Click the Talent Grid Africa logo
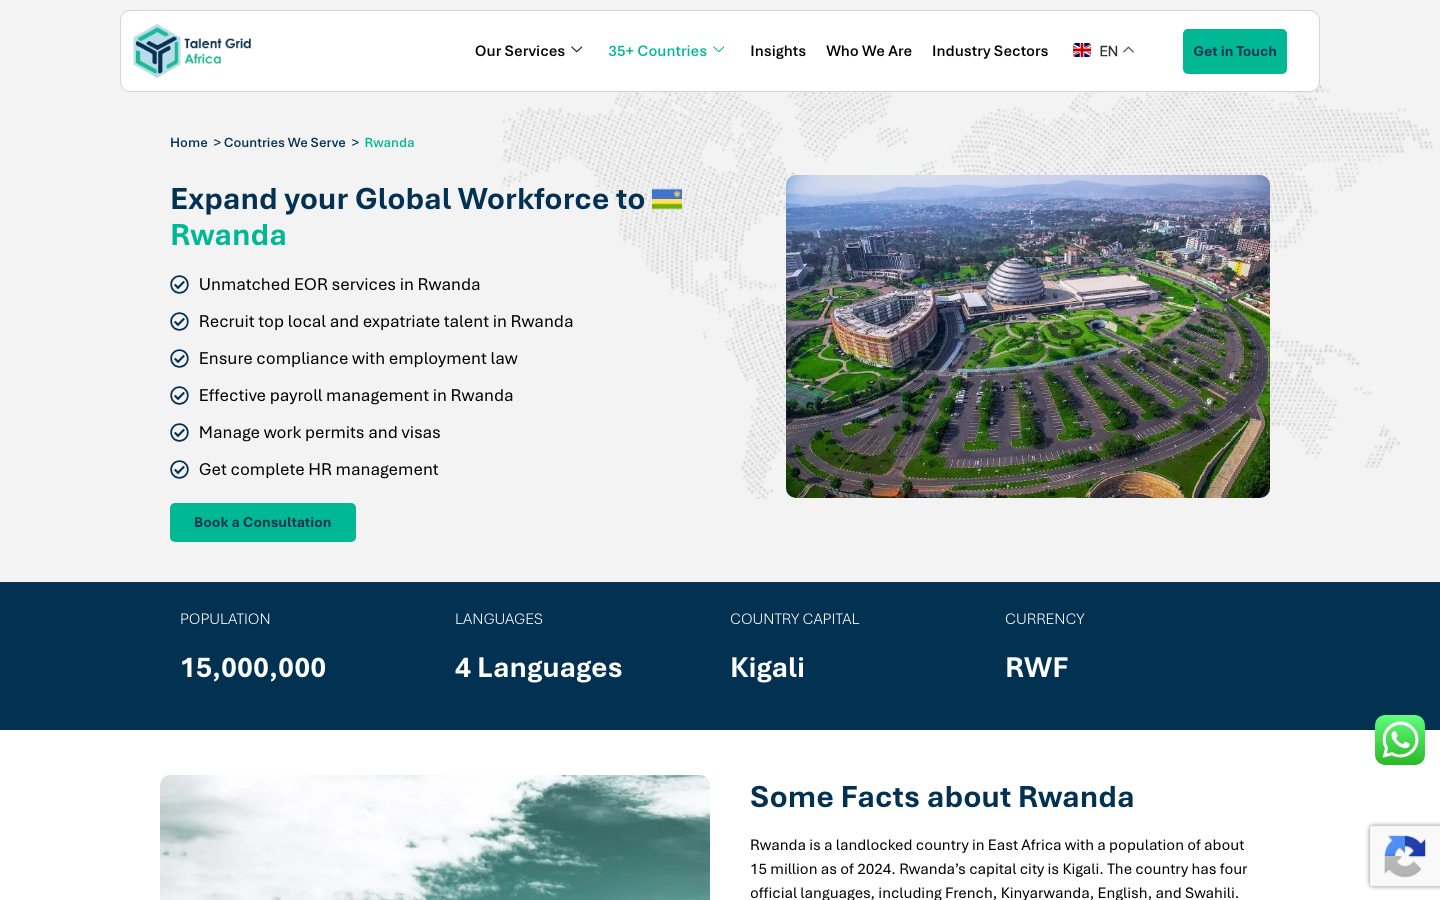The height and width of the screenshot is (900, 1440). coord(193,51)
